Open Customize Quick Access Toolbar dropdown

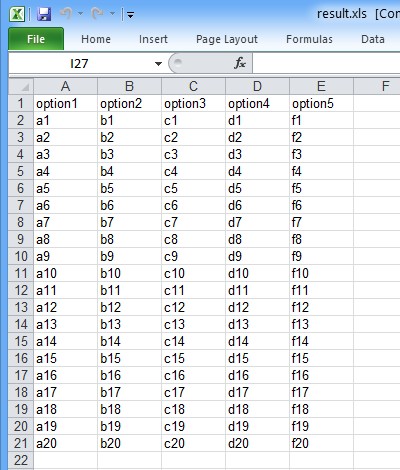[130, 15]
